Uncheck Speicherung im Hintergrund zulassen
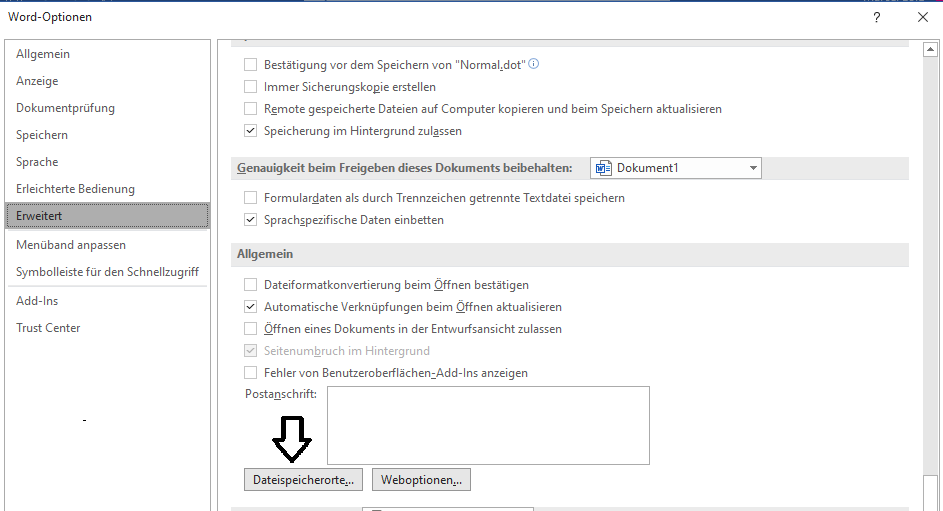This screenshot has height=511, width=943. (250, 130)
